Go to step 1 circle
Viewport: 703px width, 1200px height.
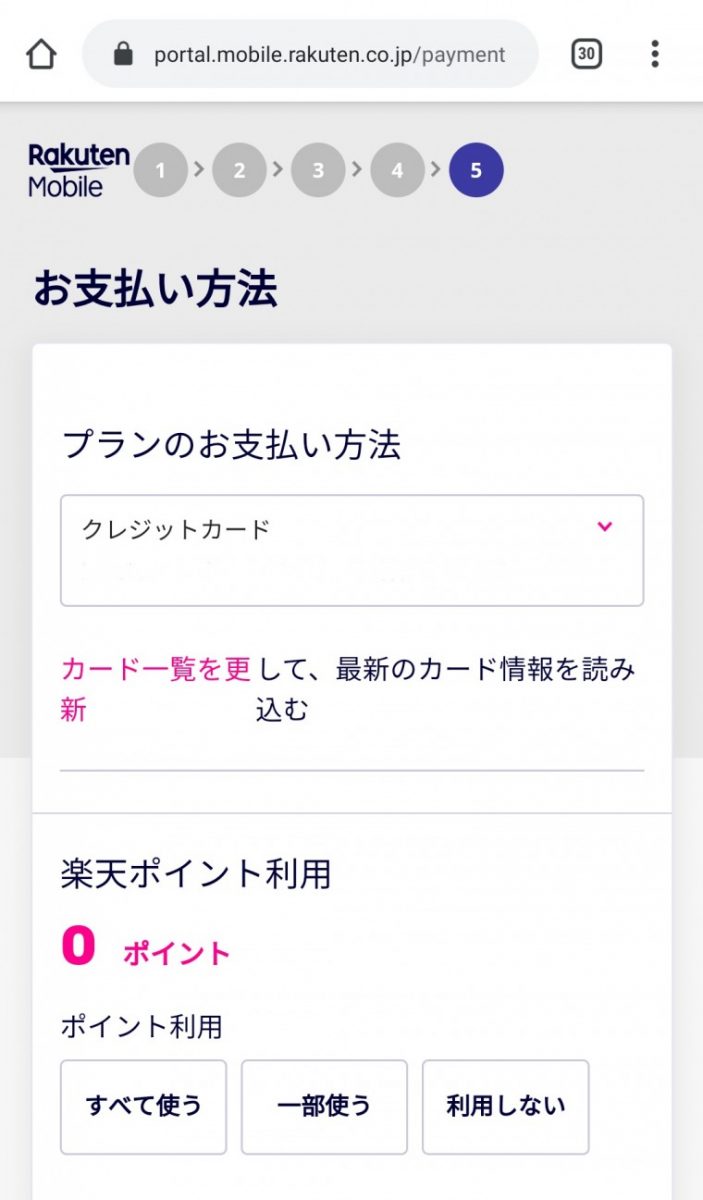click(160, 170)
